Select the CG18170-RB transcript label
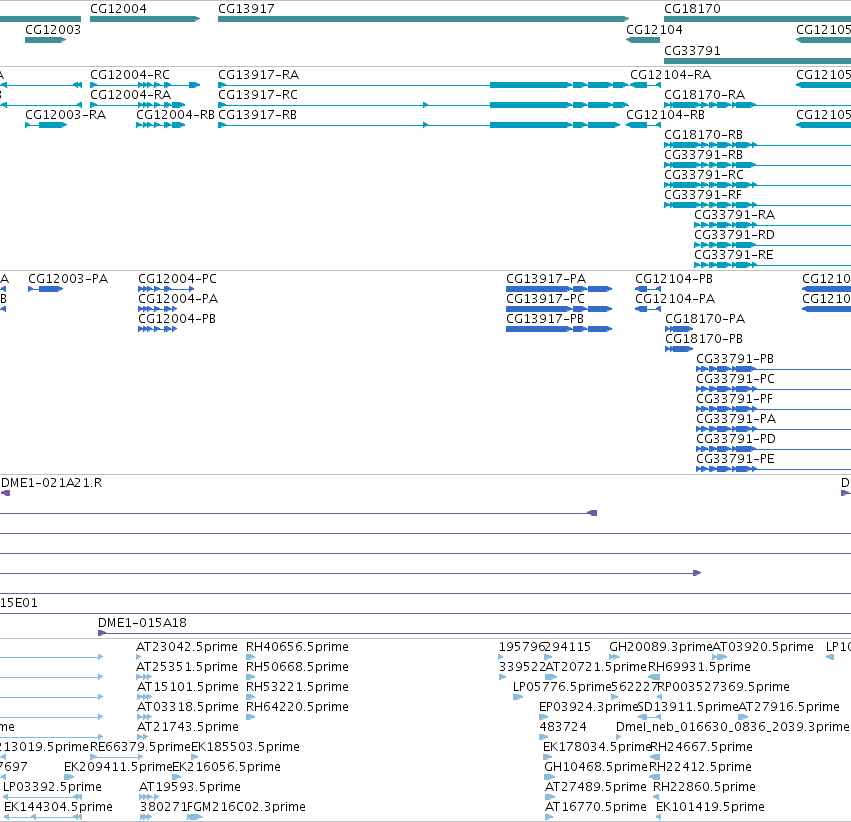This screenshot has height=822, width=851. [703, 134]
